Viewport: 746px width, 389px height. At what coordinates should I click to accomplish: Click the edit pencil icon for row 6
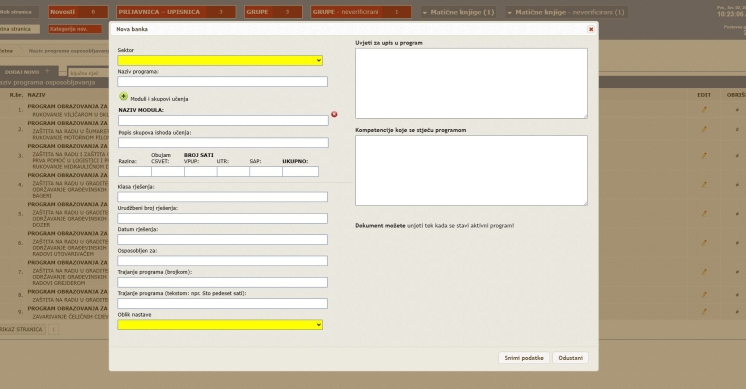coord(704,243)
